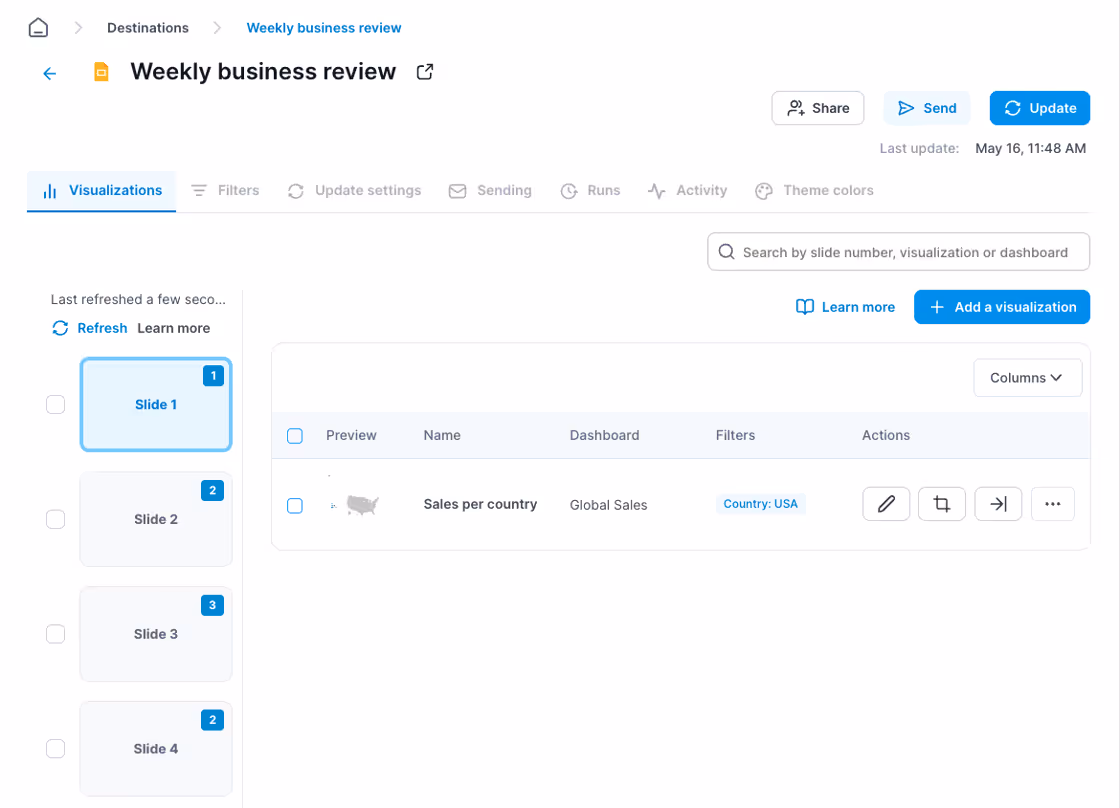This screenshot has height=808, width=1120.
Task: Open the Theme colors tab
Action: [x=814, y=191]
